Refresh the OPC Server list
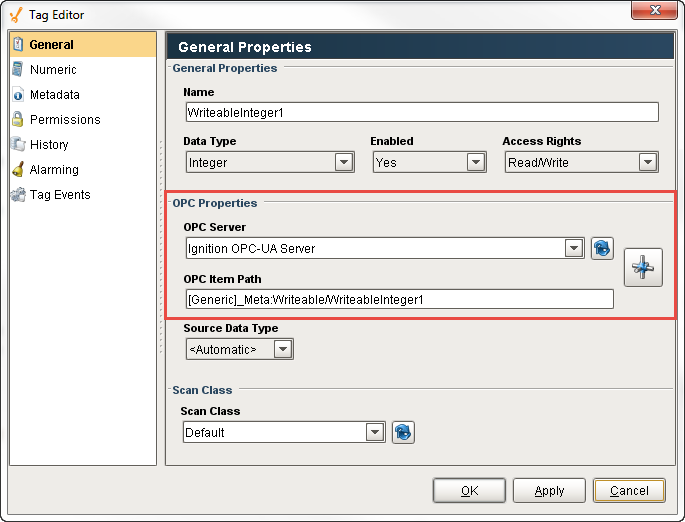The width and height of the screenshot is (685, 522). 602,249
